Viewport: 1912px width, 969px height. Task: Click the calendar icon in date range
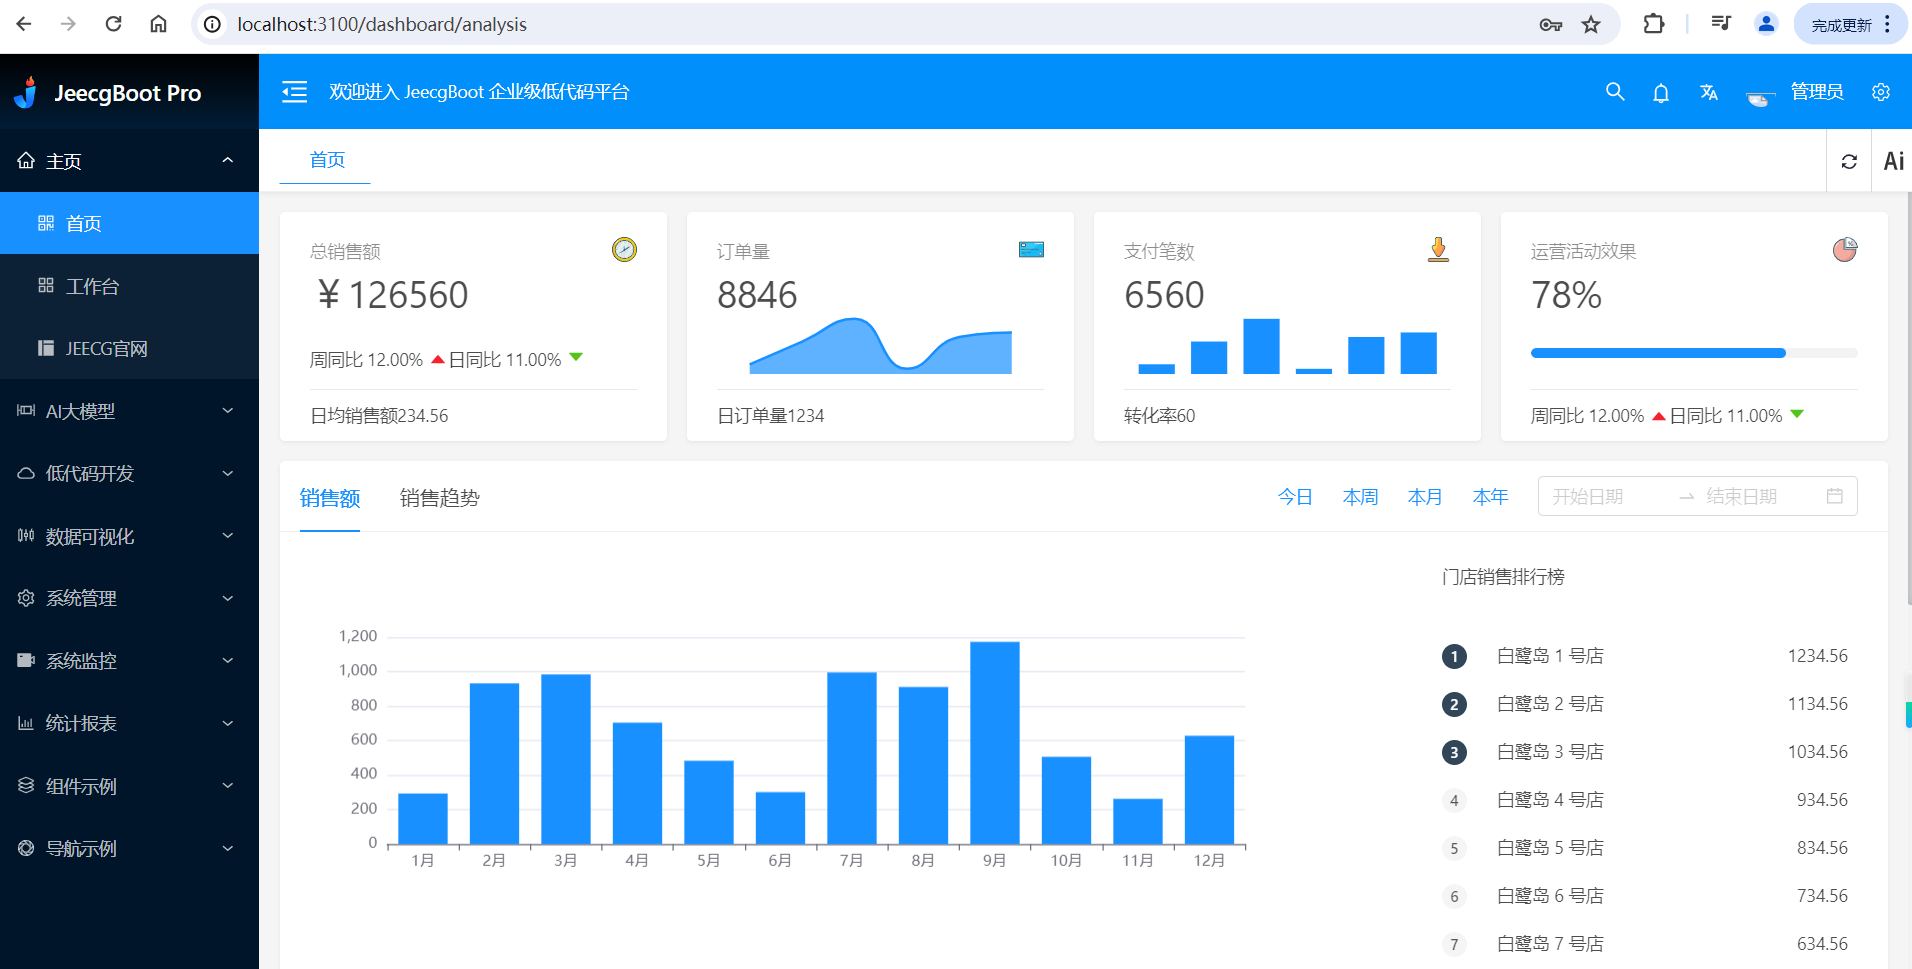click(x=1835, y=496)
